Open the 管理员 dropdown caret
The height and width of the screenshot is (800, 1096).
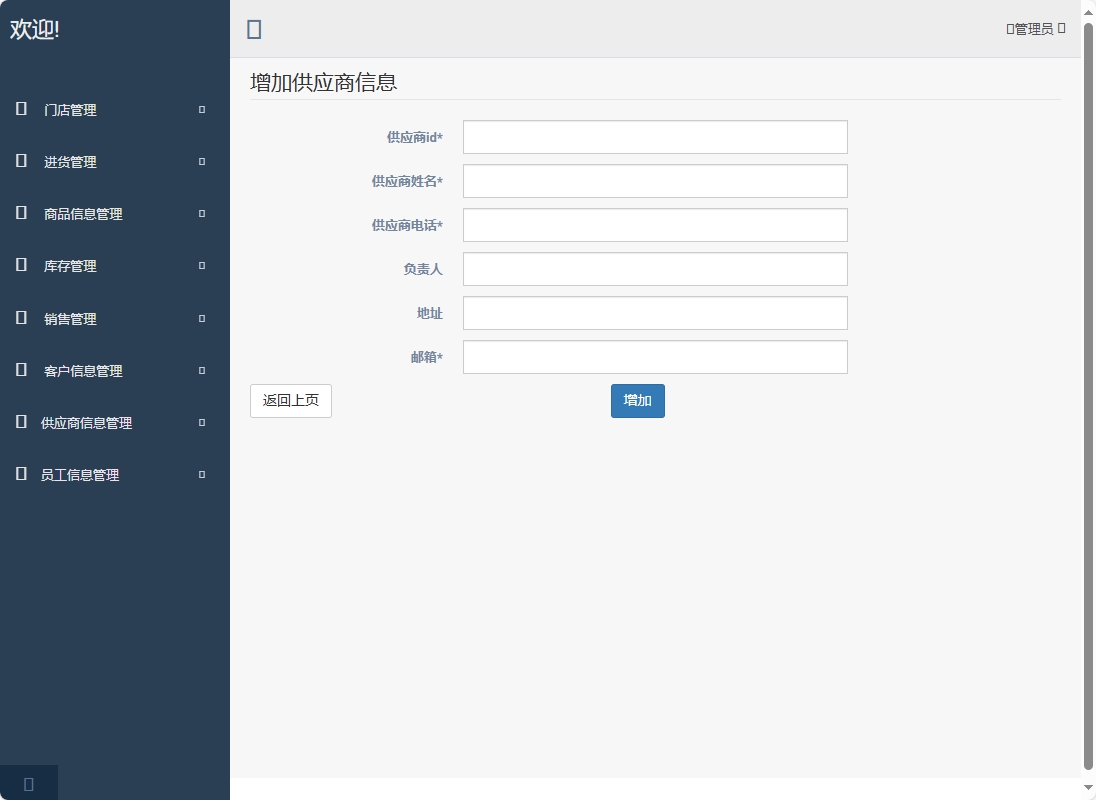[1062, 28]
